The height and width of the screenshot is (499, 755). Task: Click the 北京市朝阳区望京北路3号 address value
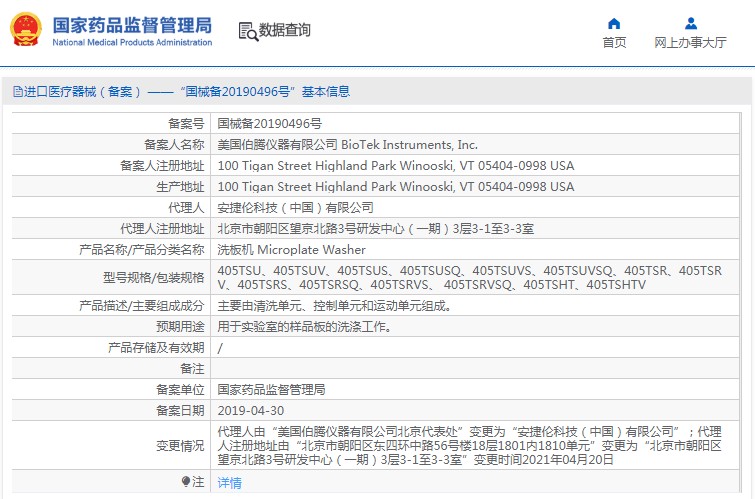(x=376, y=228)
